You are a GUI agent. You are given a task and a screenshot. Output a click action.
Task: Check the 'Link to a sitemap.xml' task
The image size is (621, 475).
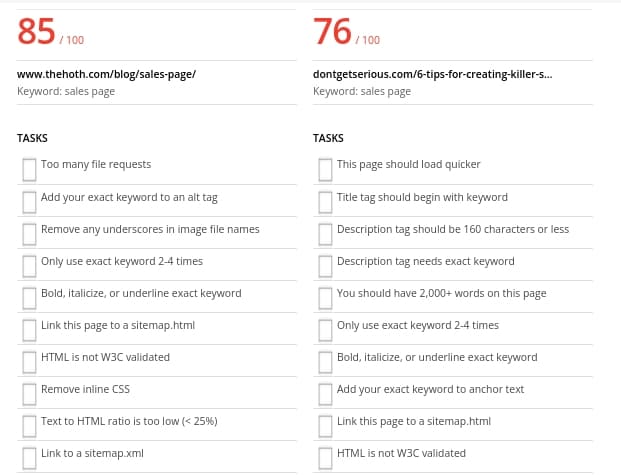[29, 458]
